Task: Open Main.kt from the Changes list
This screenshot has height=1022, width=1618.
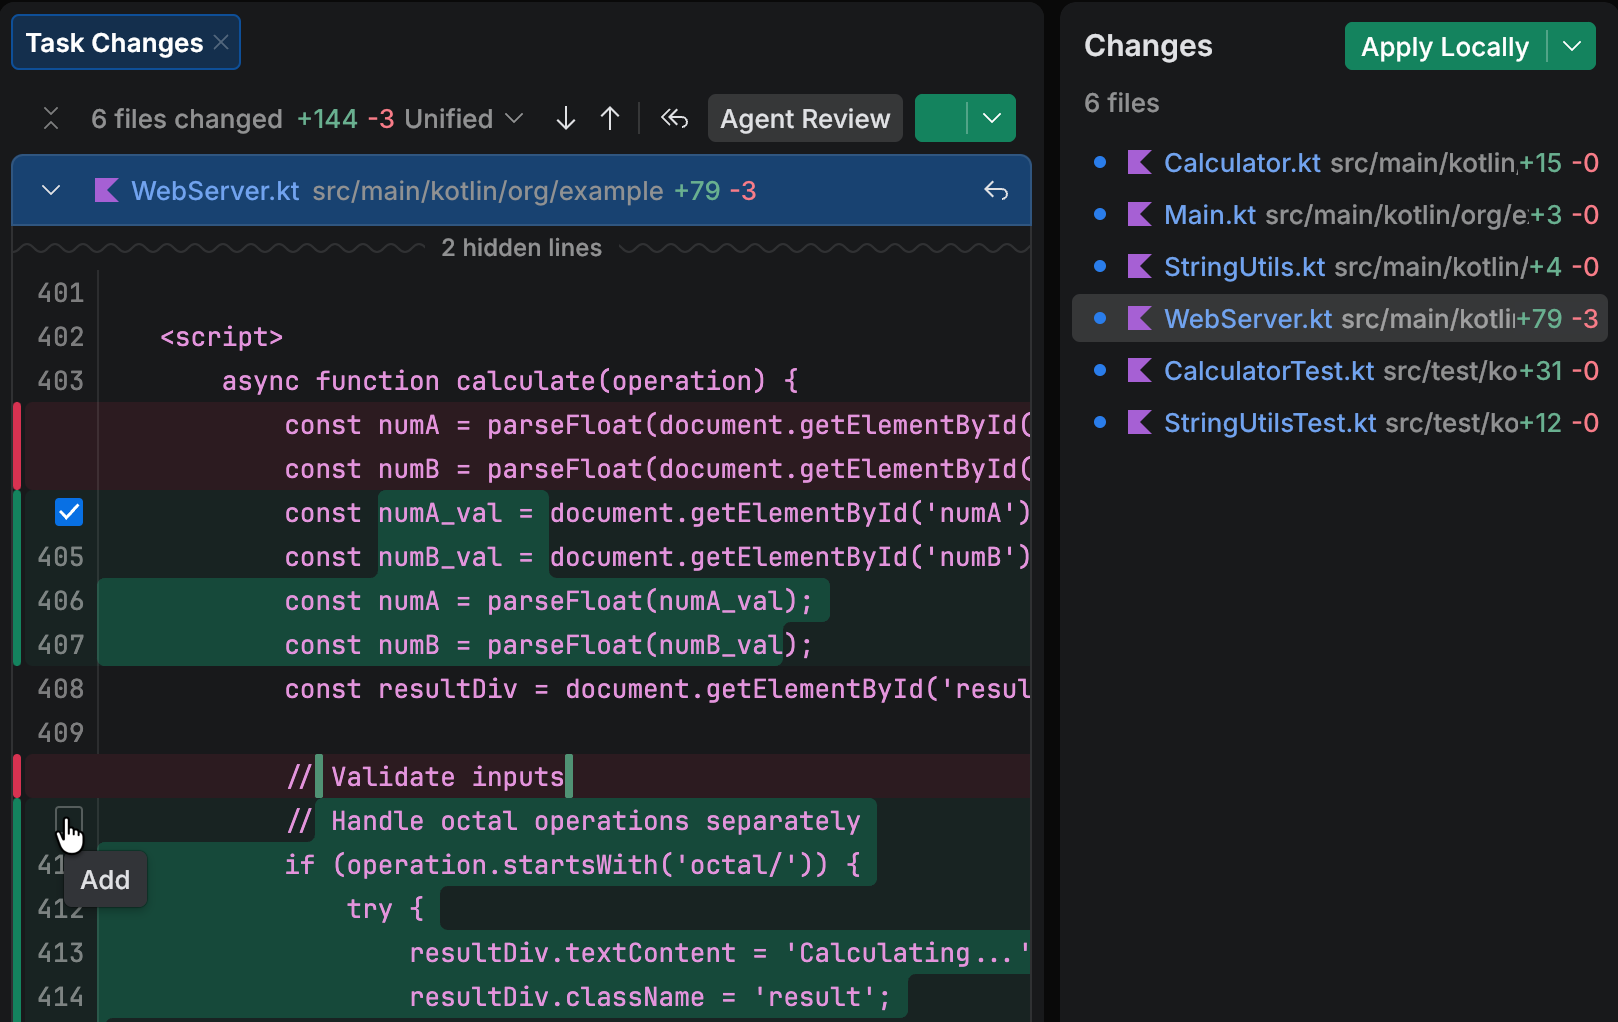Action: pyautogui.click(x=1210, y=215)
